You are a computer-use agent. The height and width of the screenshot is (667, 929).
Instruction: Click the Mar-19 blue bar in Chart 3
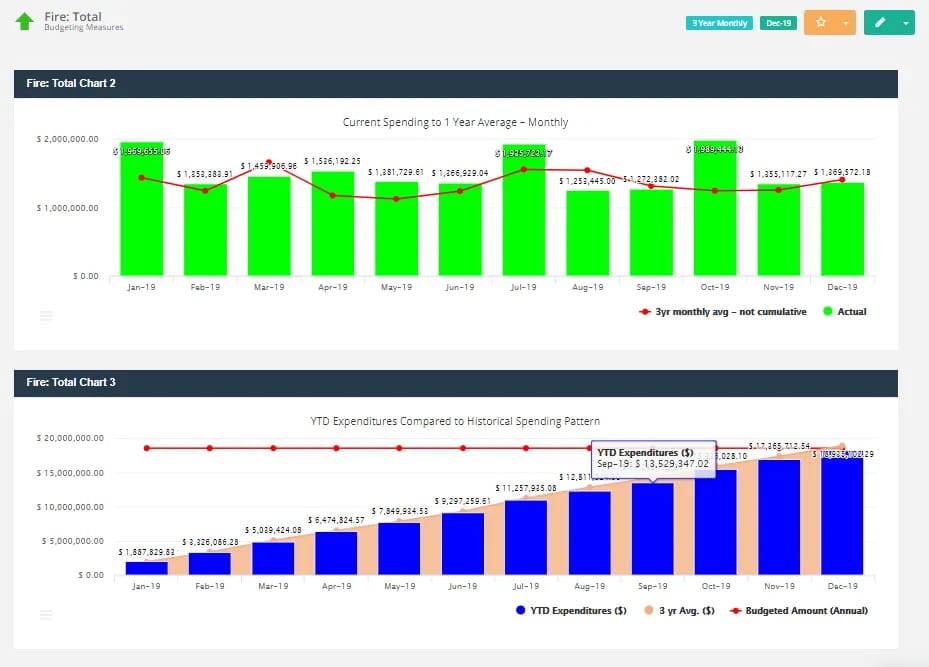[x=273, y=558]
